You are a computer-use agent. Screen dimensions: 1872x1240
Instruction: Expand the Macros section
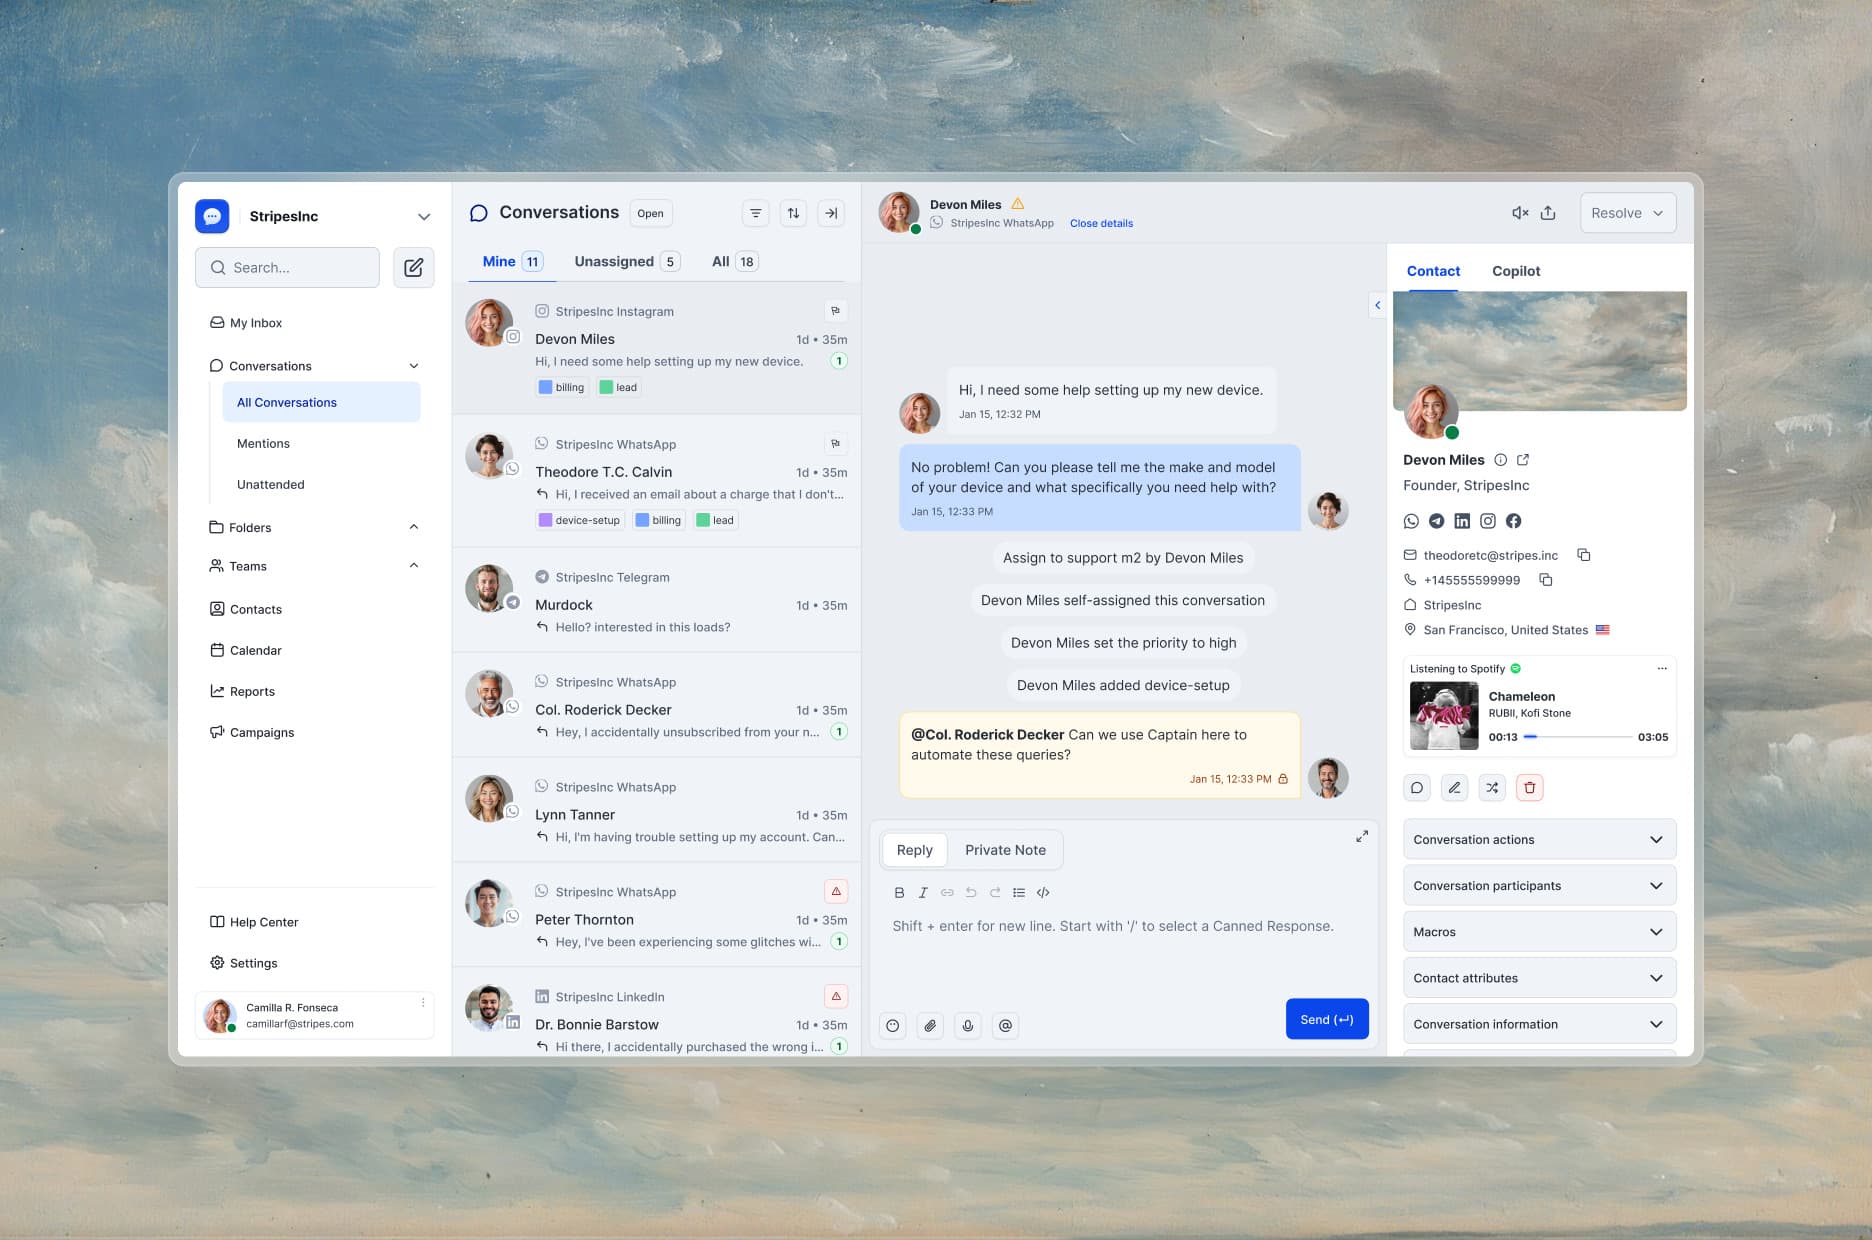[x=1539, y=932]
